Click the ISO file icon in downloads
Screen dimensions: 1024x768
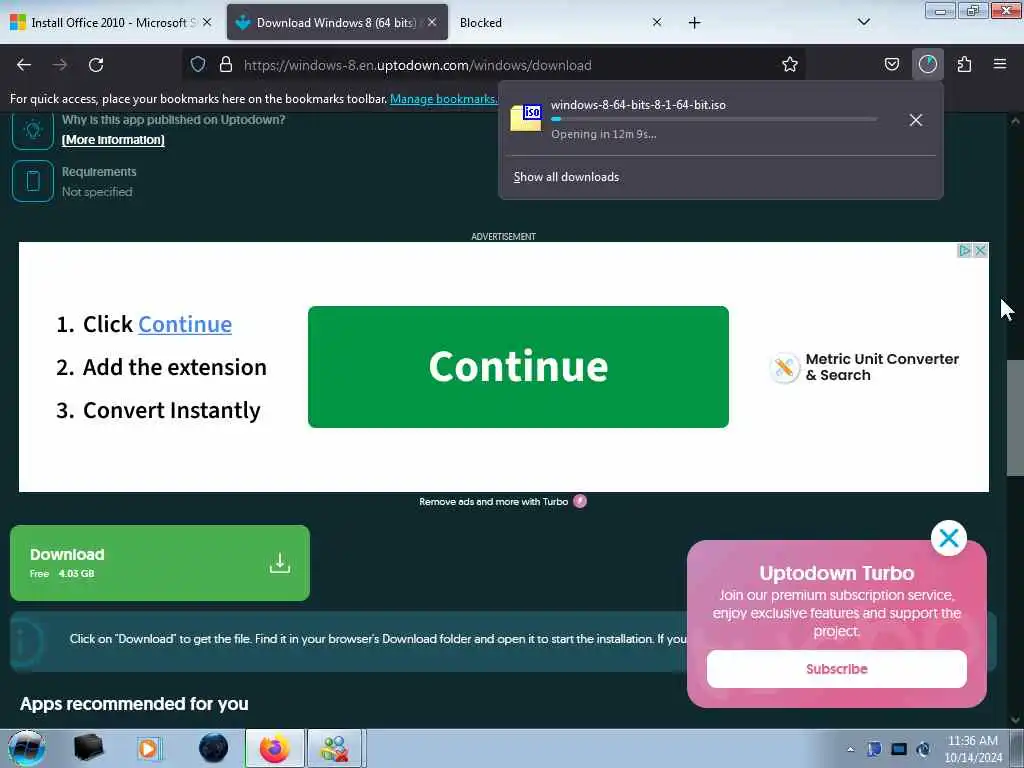(x=526, y=118)
